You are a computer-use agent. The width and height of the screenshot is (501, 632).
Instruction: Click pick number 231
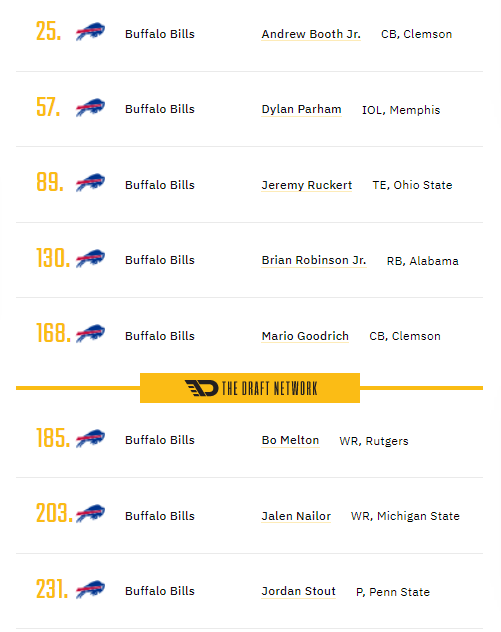coord(52,589)
